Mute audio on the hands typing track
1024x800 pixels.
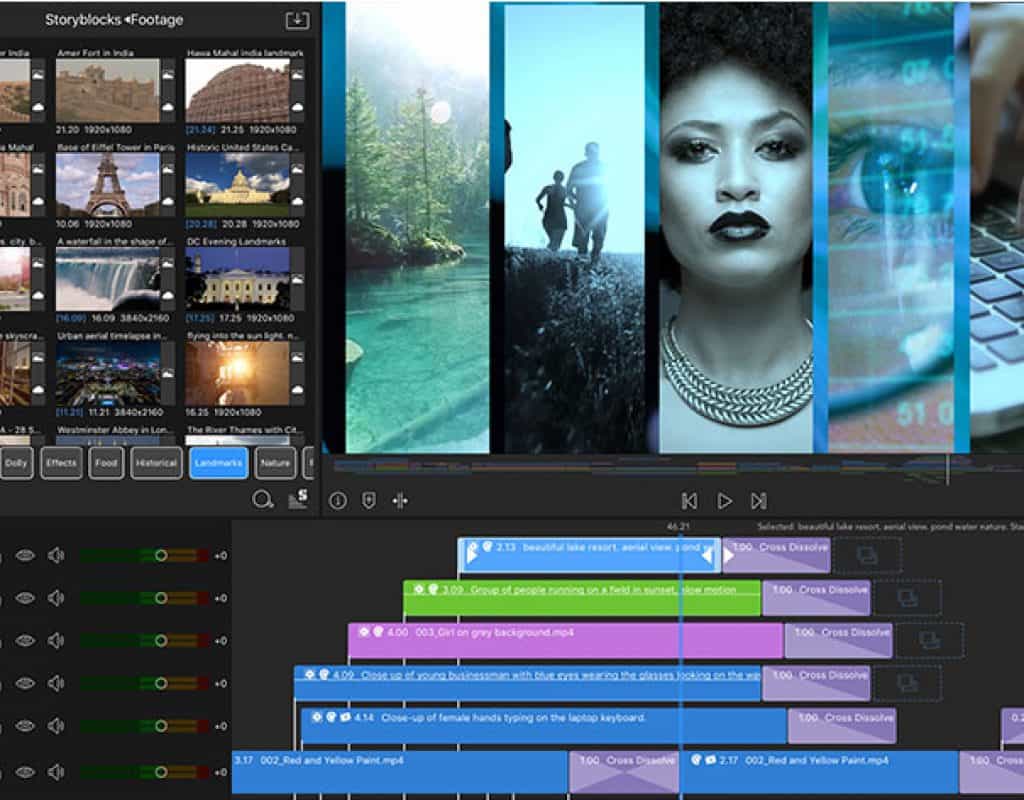[56, 726]
